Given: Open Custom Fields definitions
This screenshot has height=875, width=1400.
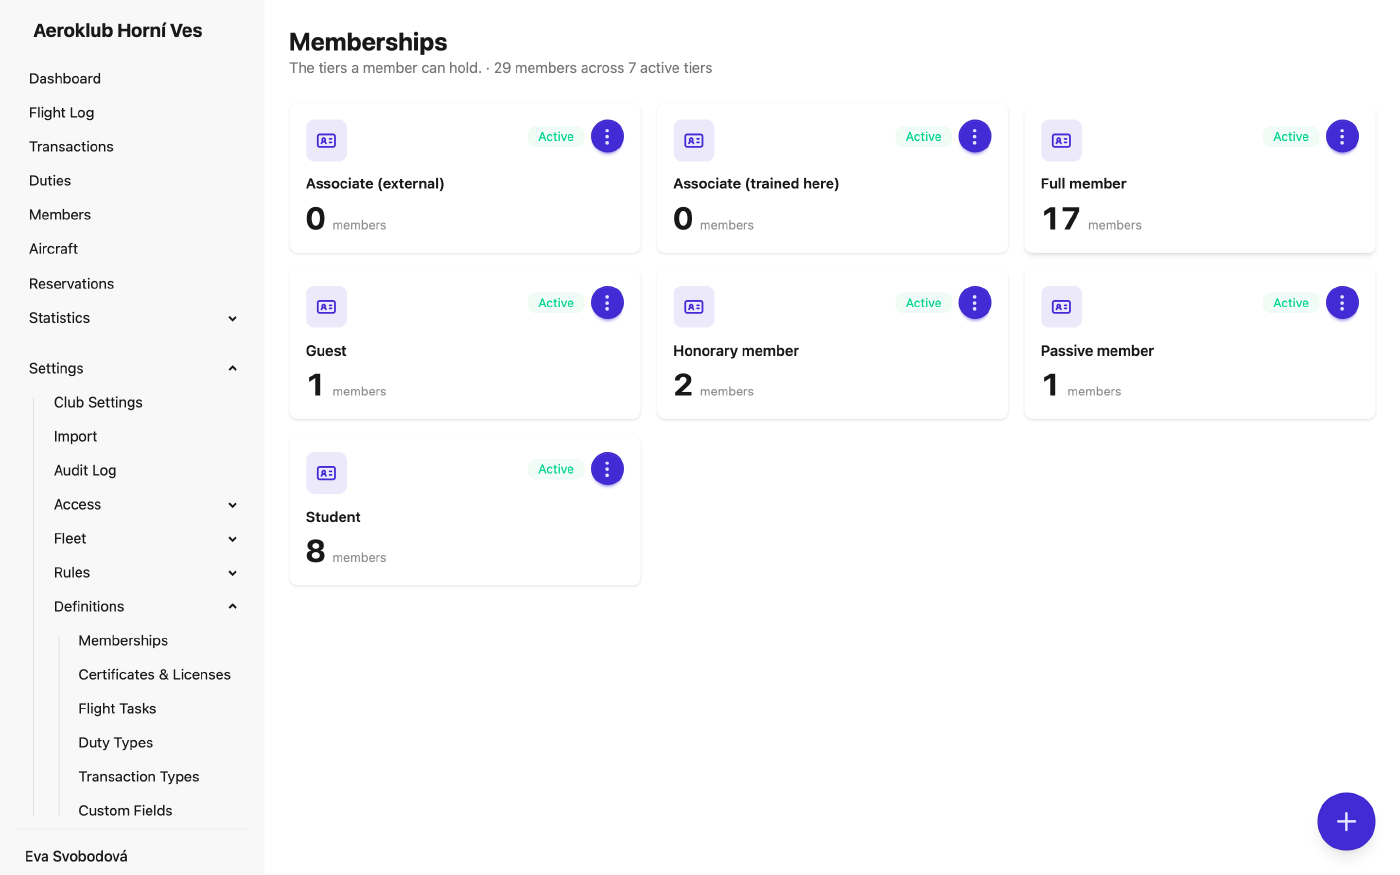Looking at the screenshot, I should click(x=126, y=810).
